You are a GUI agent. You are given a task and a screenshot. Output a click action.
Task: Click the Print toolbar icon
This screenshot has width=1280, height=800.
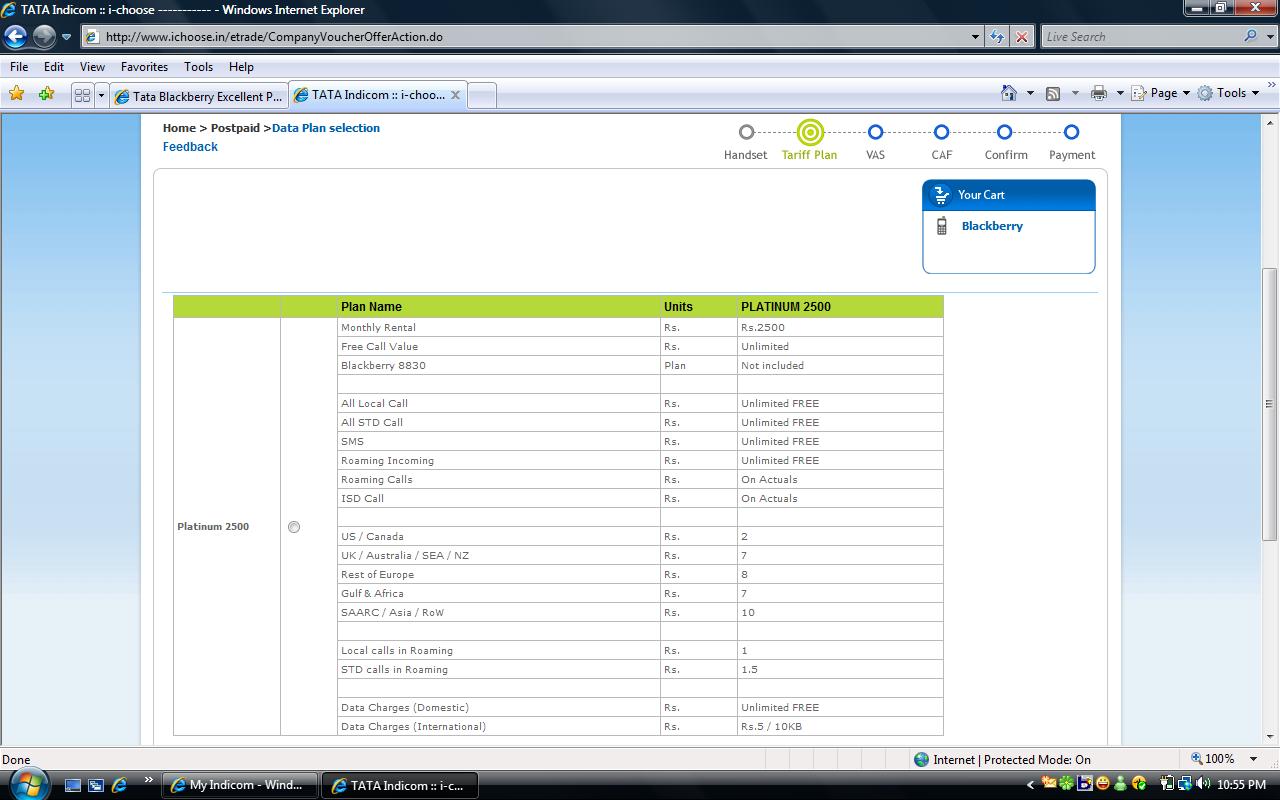[x=1099, y=93]
